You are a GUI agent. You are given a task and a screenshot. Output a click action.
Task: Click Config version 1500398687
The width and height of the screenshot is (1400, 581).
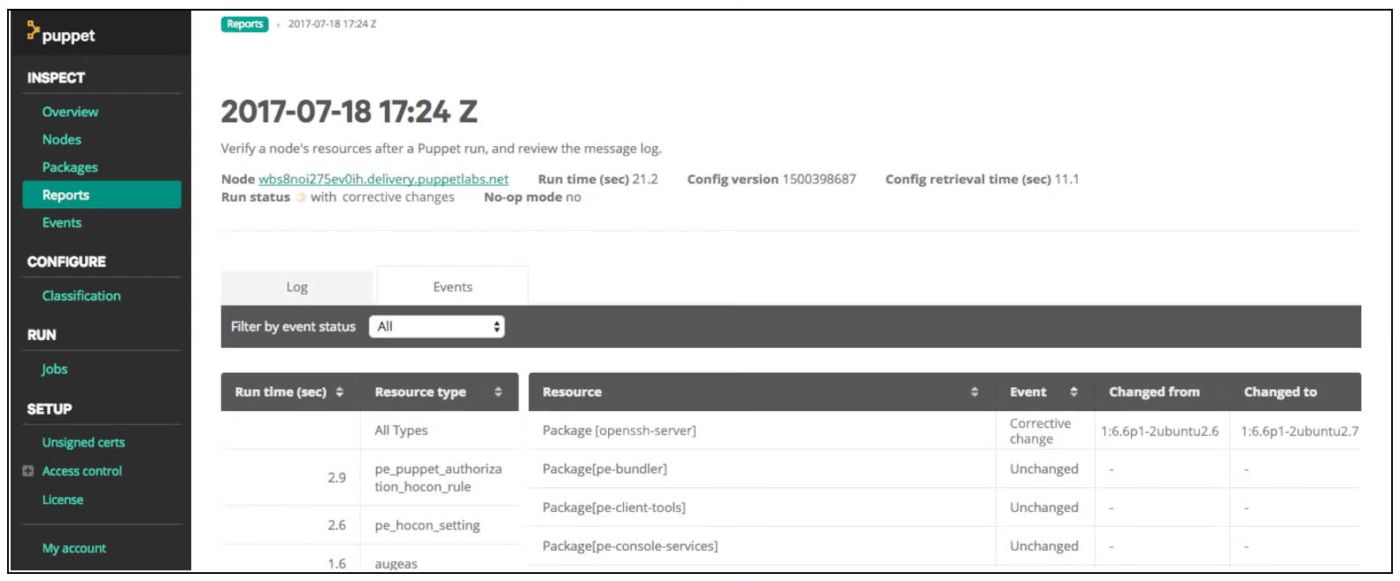tap(771, 180)
